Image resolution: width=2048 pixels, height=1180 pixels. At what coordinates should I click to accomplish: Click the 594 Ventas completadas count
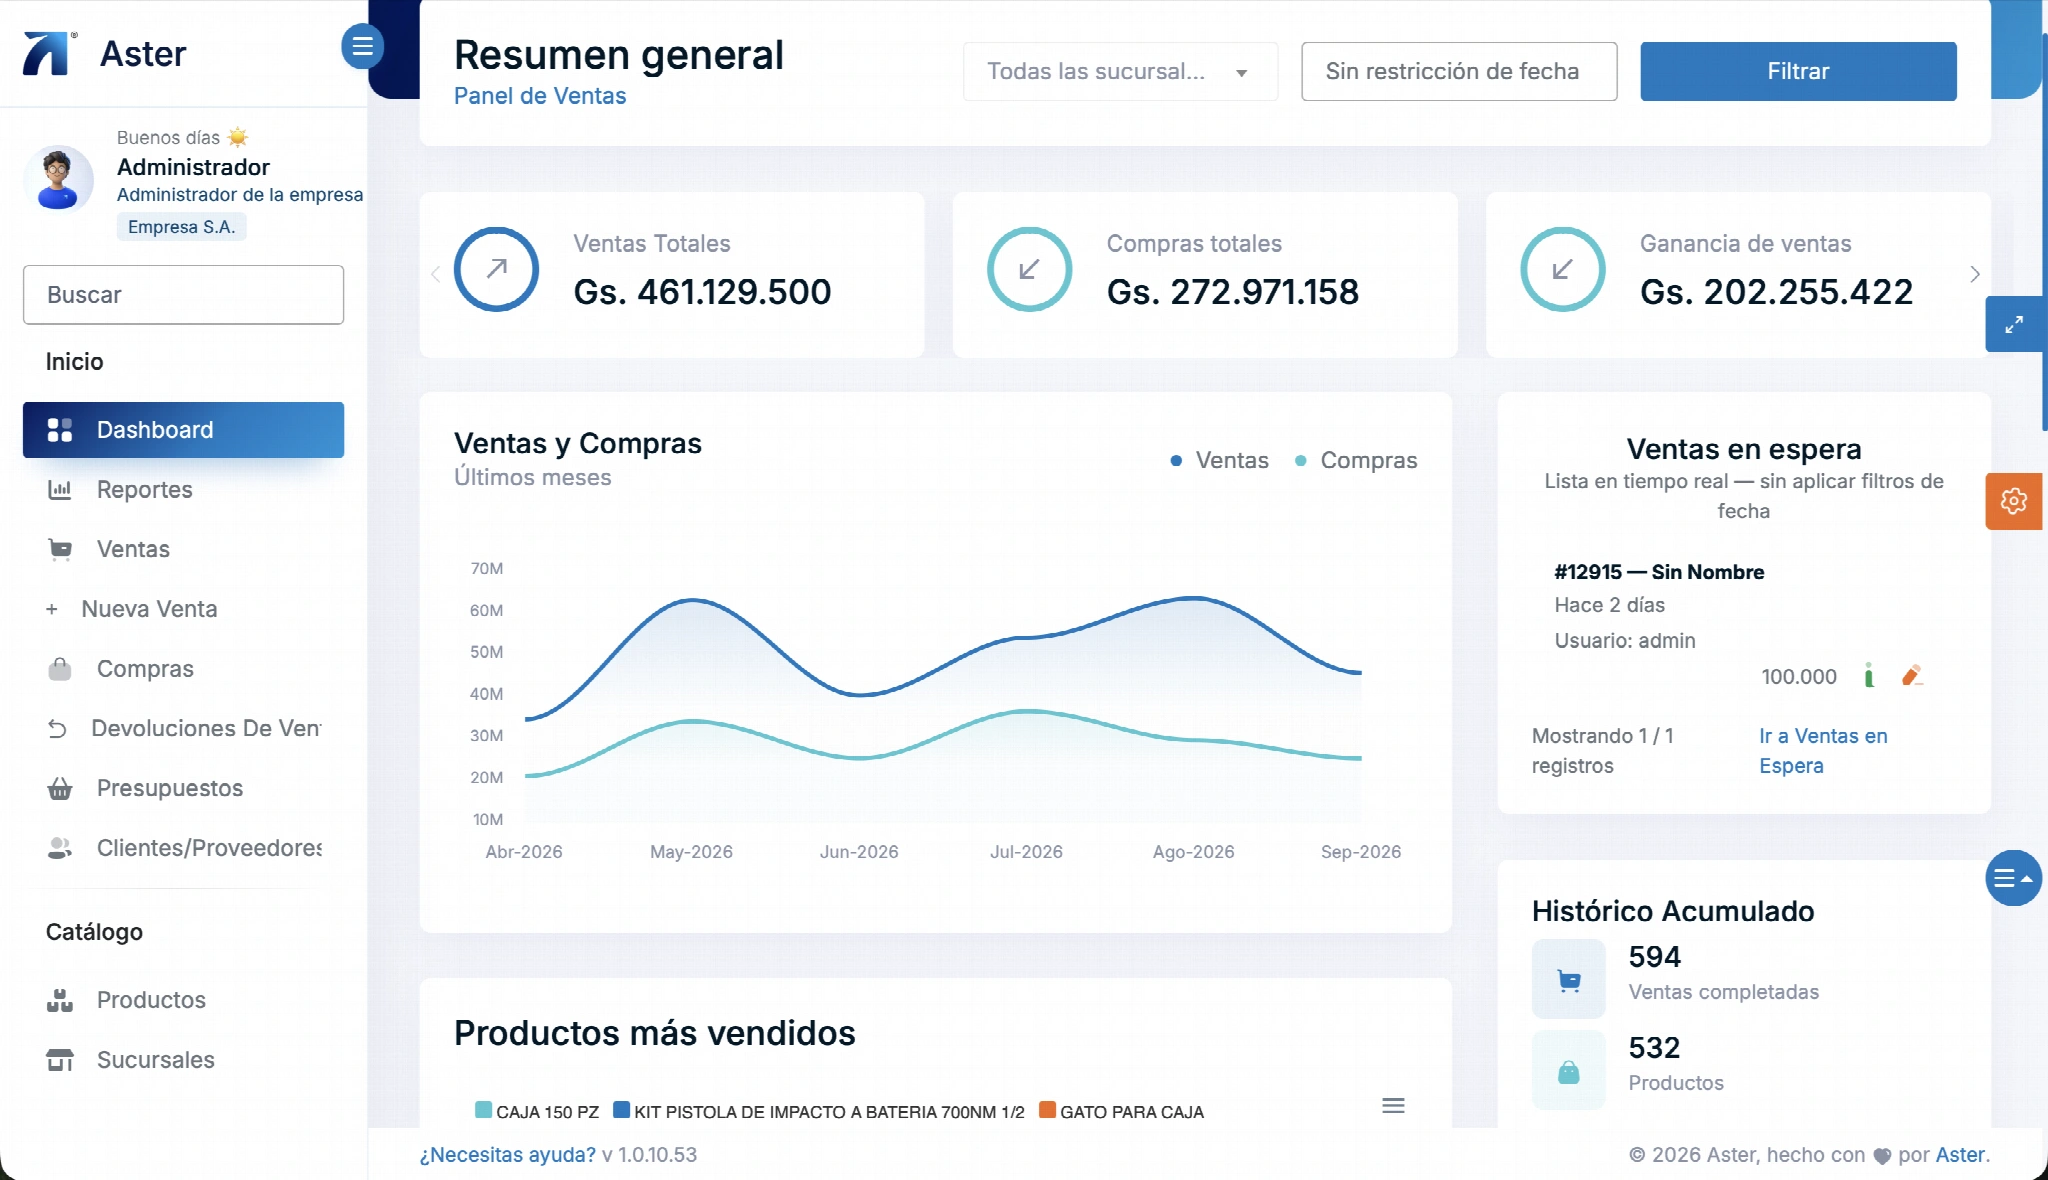click(x=1654, y=957)
